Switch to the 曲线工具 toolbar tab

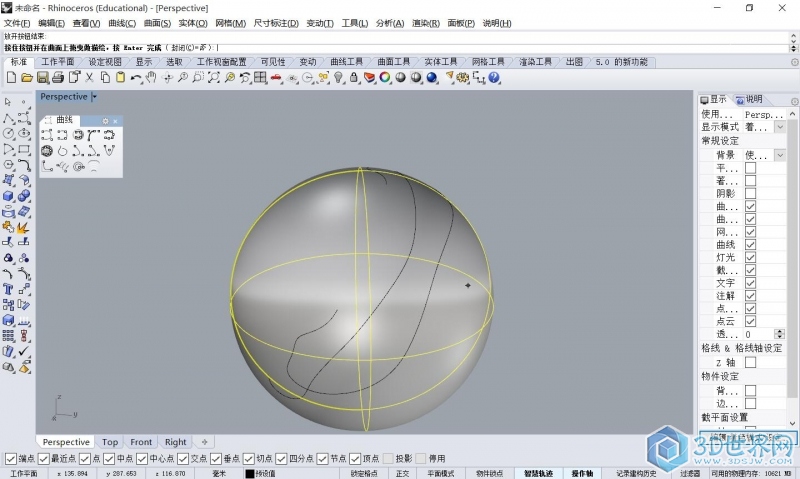click(346, 62)
